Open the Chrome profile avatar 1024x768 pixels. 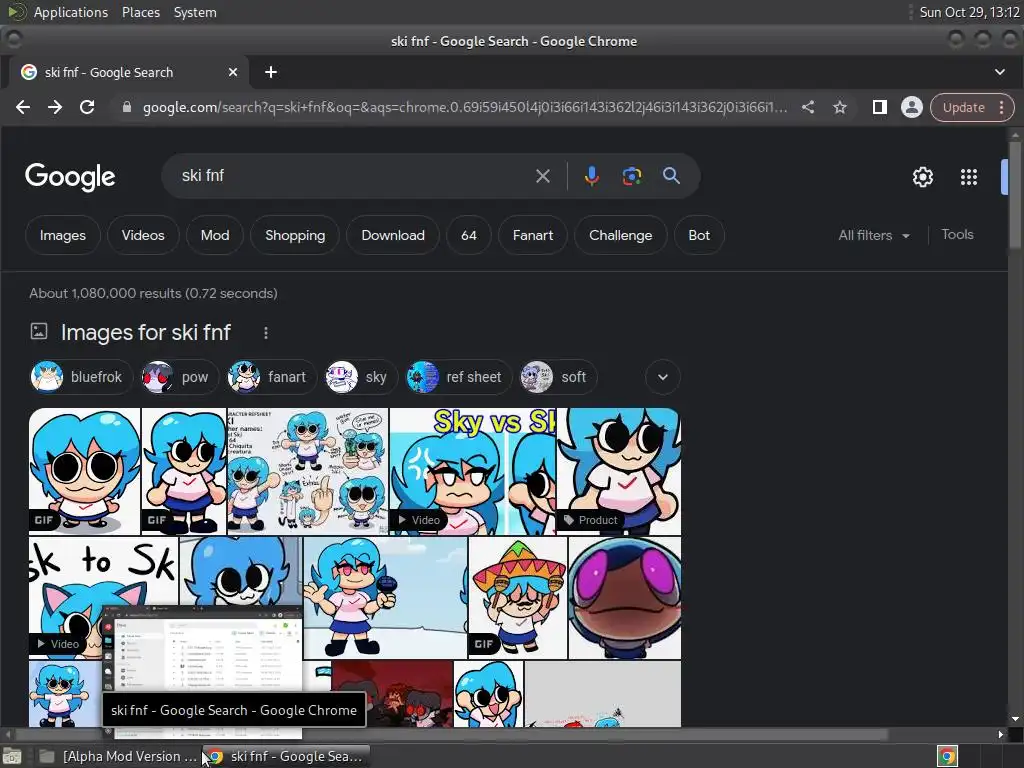click(x=912, y=108)
